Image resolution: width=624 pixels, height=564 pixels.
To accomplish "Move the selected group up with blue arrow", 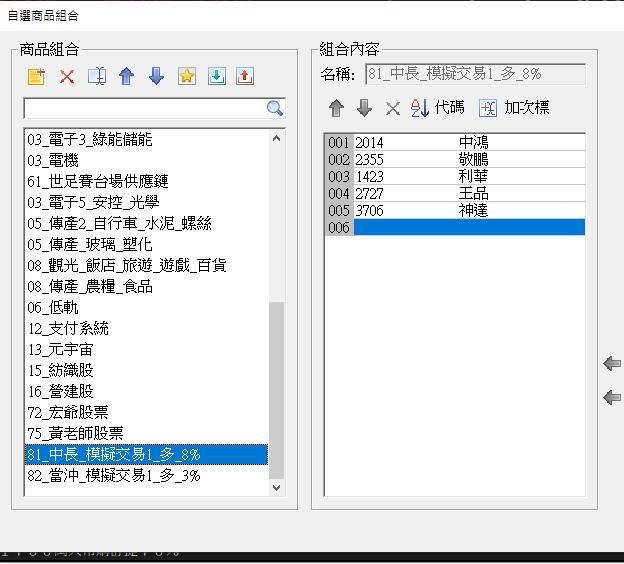I will point(126,77).
